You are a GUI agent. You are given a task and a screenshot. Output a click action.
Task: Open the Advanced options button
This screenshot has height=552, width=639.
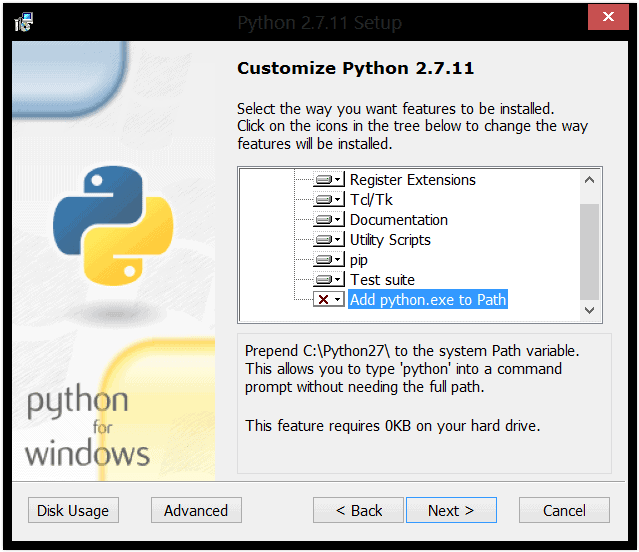[196, 510]
